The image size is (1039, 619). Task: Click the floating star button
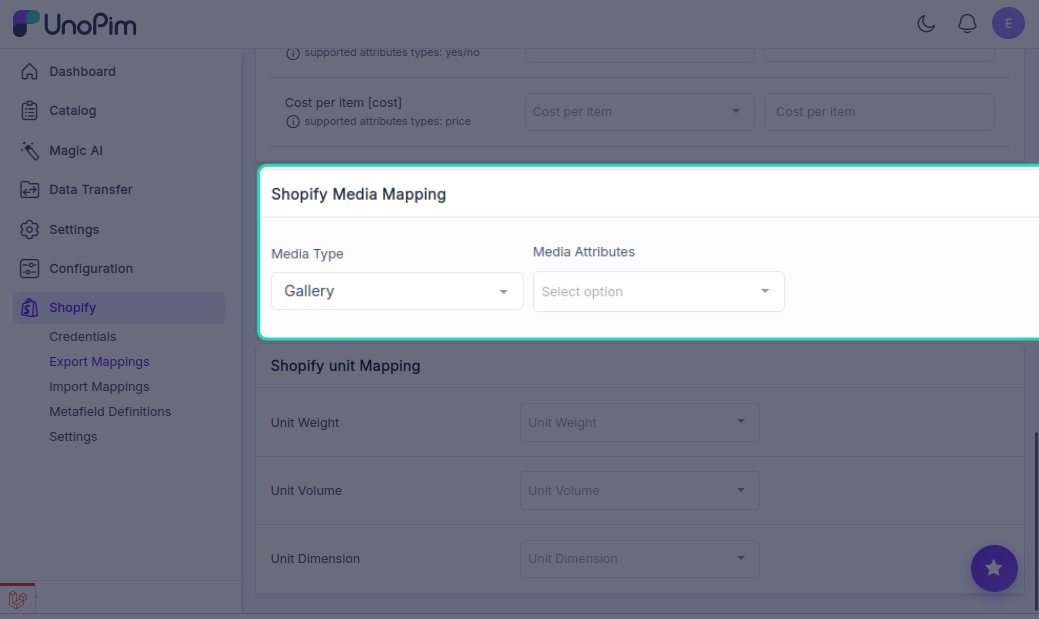tap(994, 568)
